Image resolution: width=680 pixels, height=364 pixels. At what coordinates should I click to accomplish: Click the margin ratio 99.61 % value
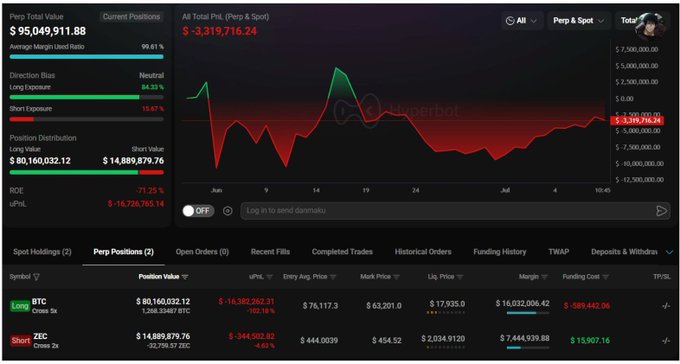coord(153,46)
